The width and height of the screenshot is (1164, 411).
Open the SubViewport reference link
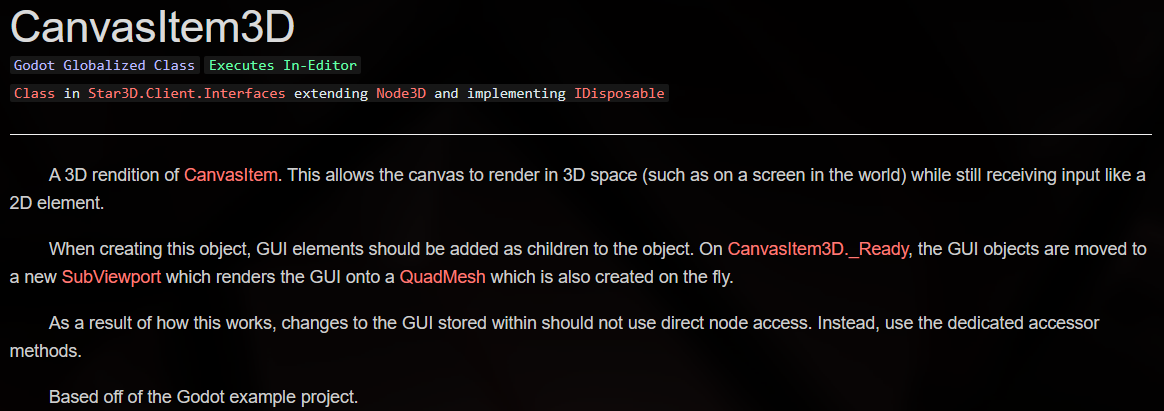pos(111,277)
